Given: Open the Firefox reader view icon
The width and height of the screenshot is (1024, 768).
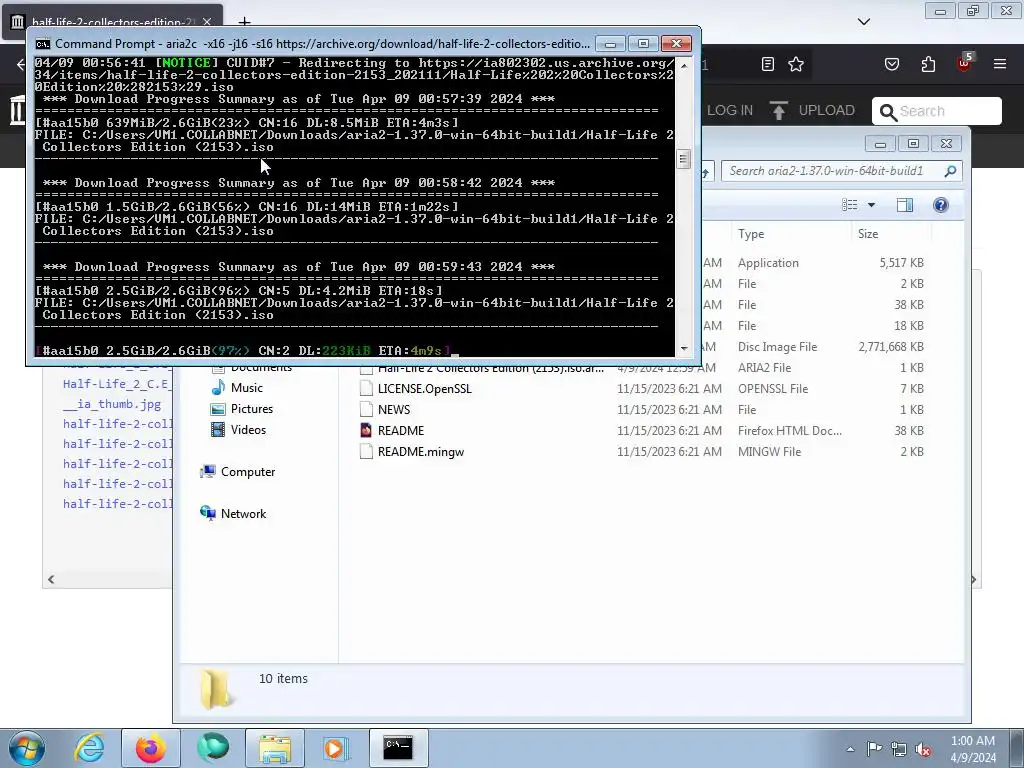Looking at the screenshot, I should point(768,64).
